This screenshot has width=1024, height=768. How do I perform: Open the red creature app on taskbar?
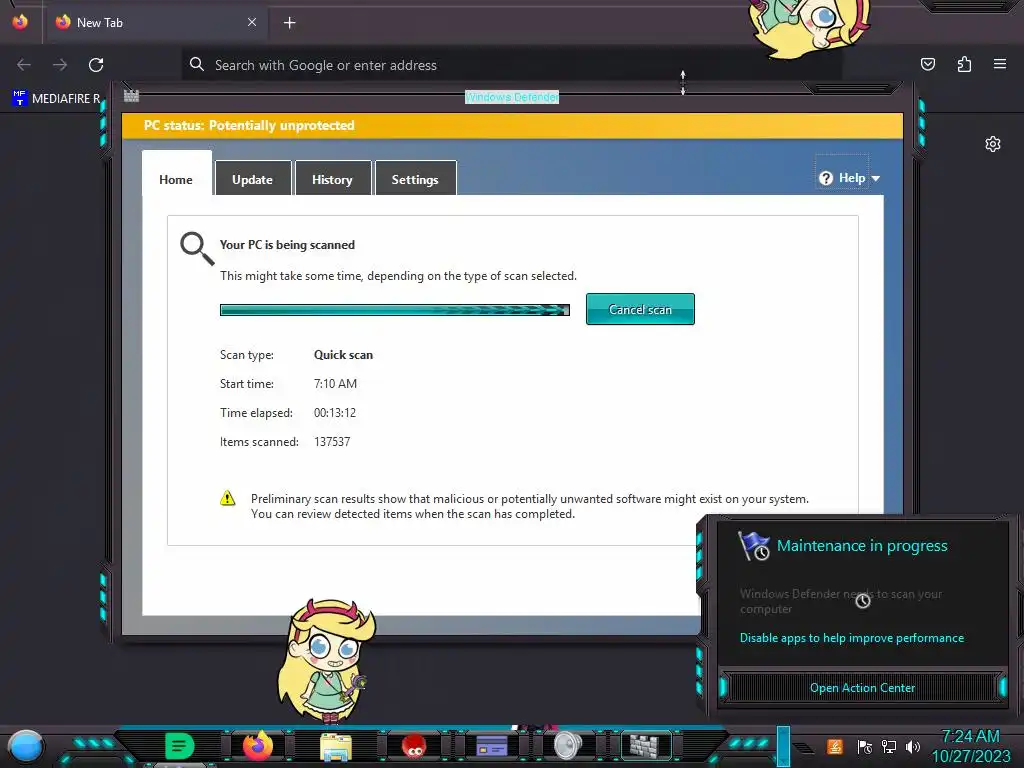(x=413, y=746)
